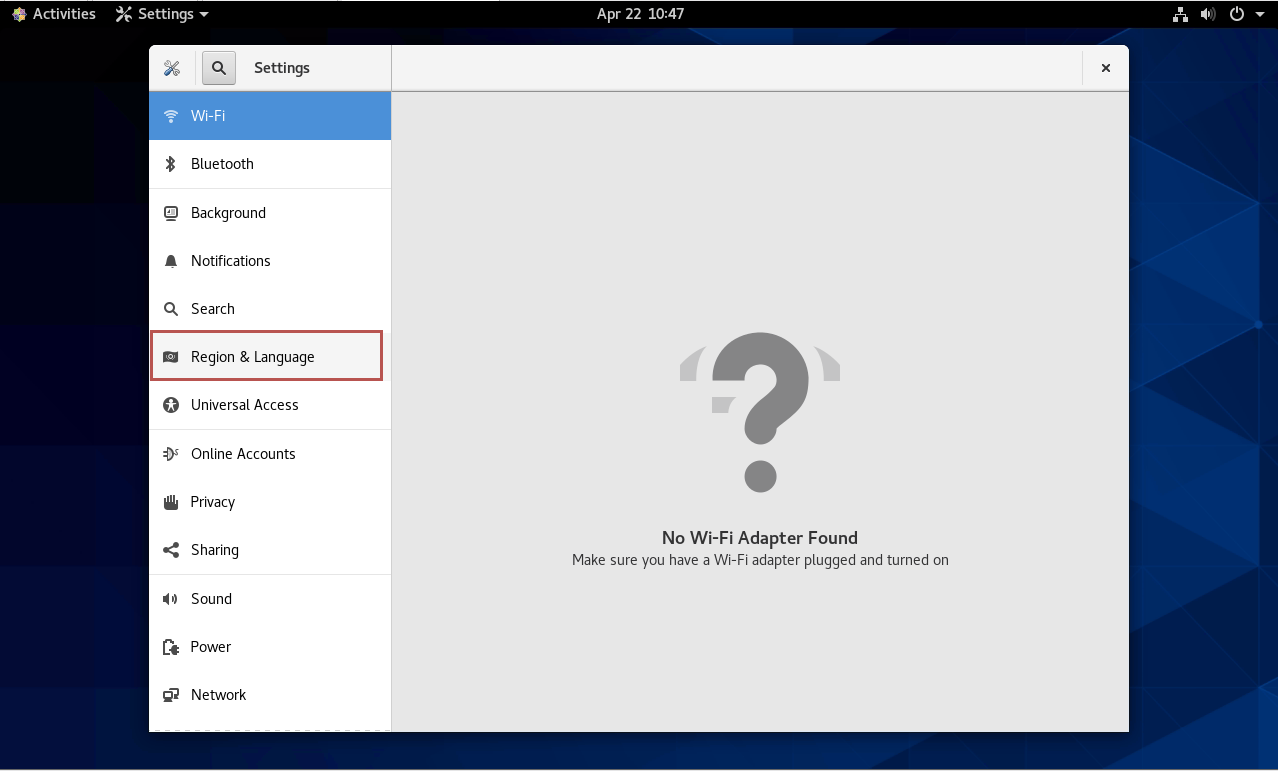1279x772 pixels.
Task: Select the Privacy label in sidebar
Action: [x=213, y=502]
